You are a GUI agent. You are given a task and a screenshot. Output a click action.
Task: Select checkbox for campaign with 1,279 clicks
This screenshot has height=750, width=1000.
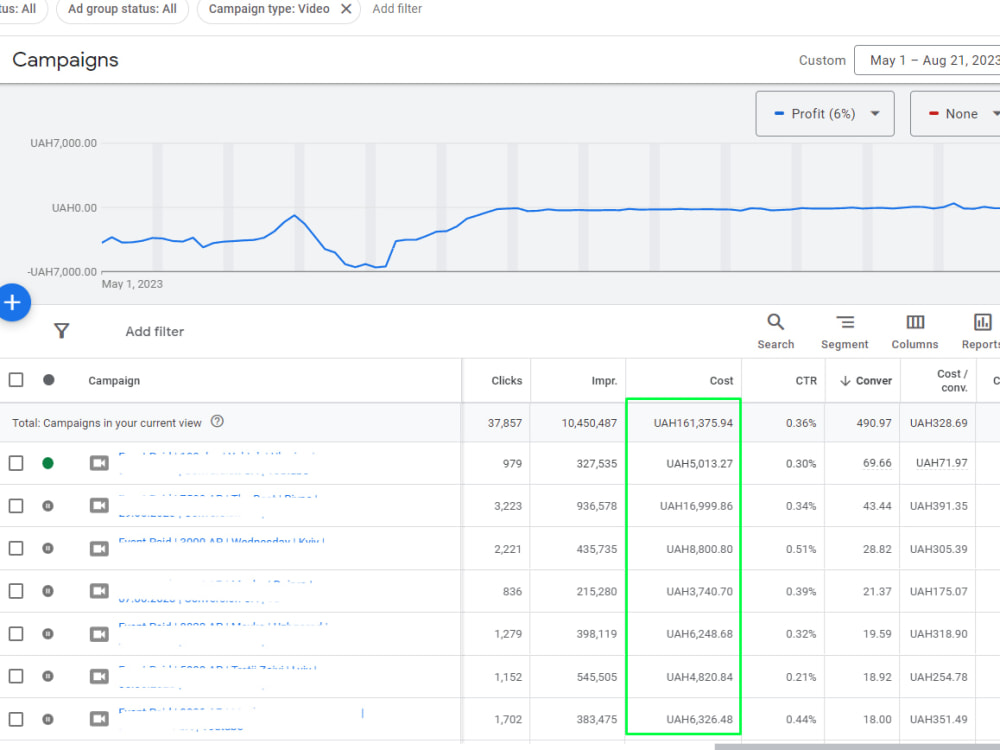tap(16, 634)
